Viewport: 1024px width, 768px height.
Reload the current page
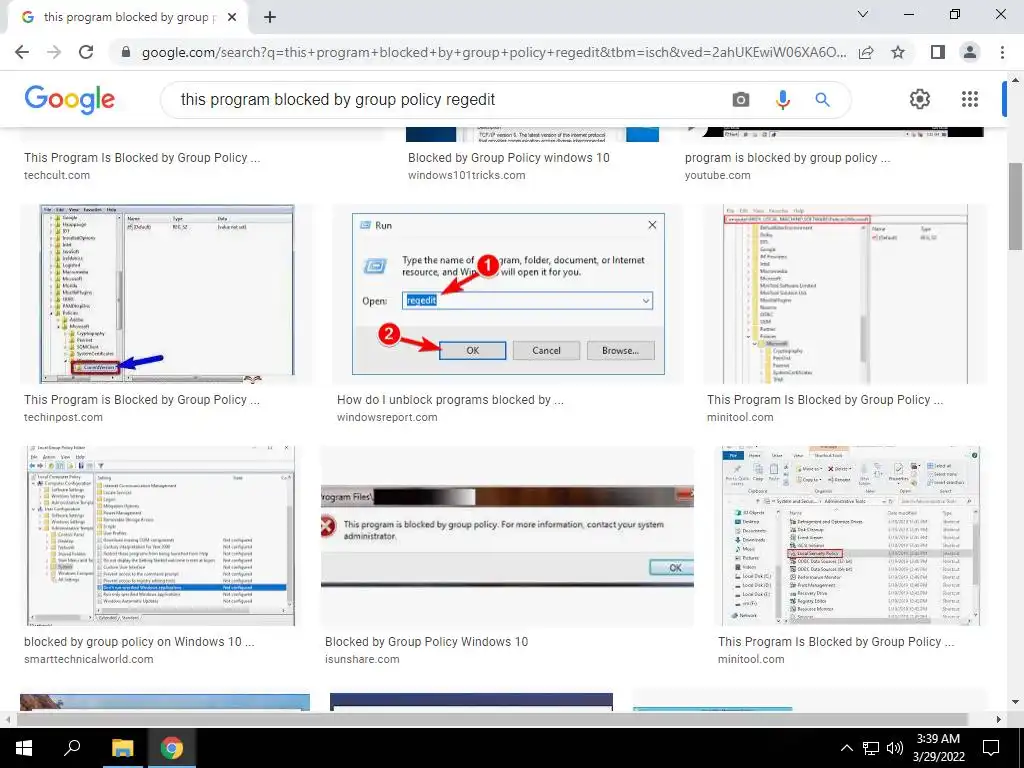pyautogui.click(x=86, y=52)
